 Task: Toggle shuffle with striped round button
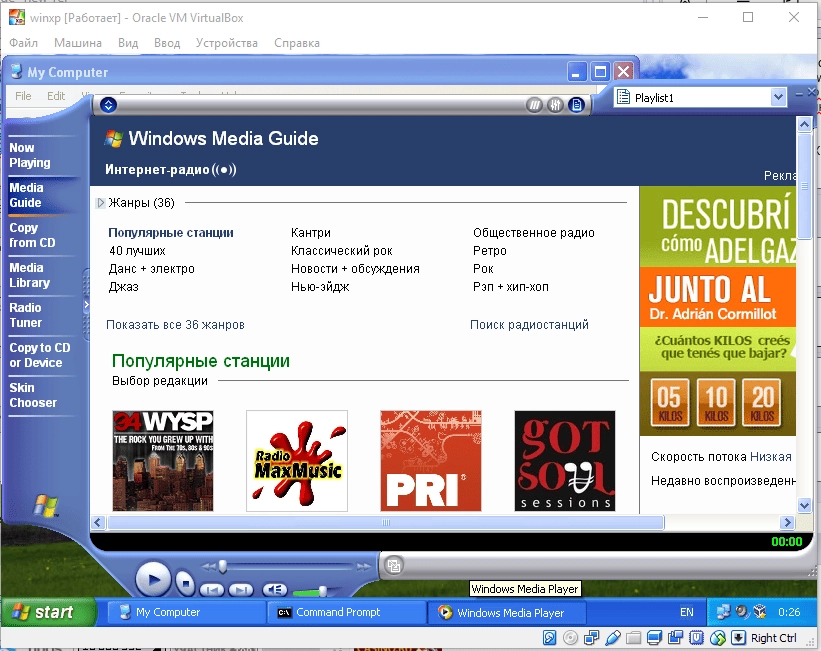[534, 105]
